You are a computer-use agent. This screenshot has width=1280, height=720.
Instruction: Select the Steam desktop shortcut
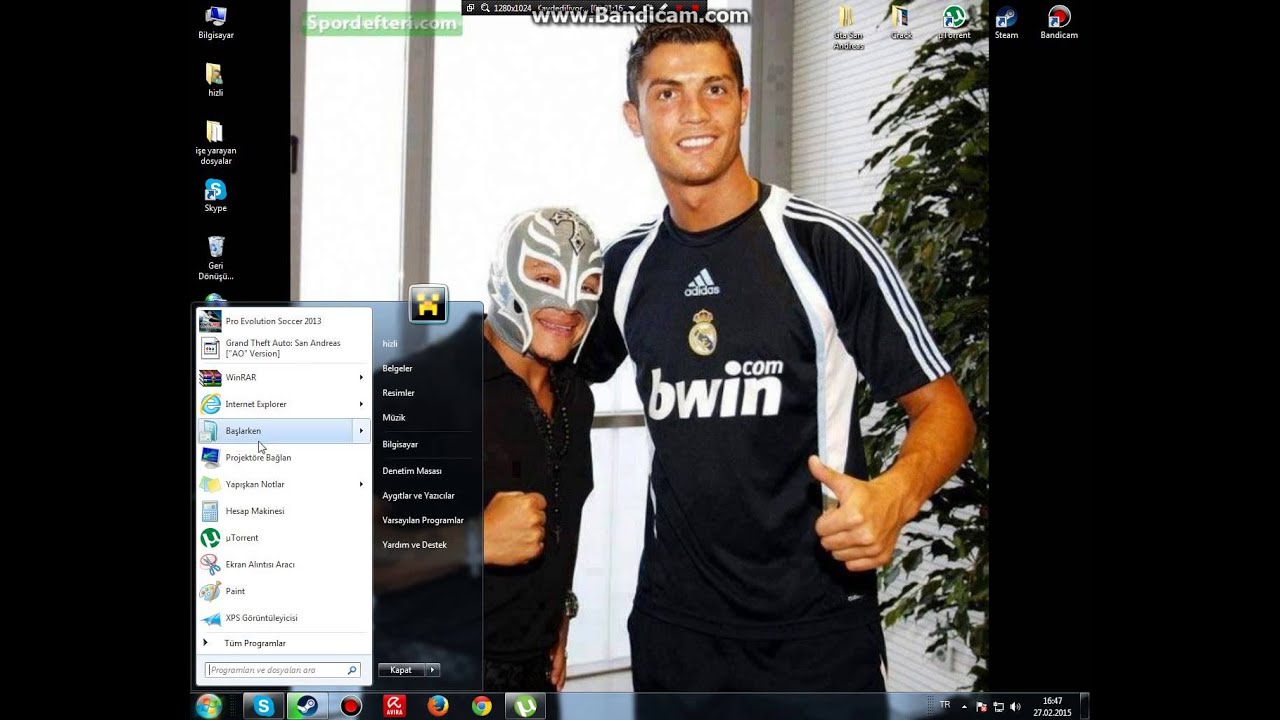pos(1006,23)
